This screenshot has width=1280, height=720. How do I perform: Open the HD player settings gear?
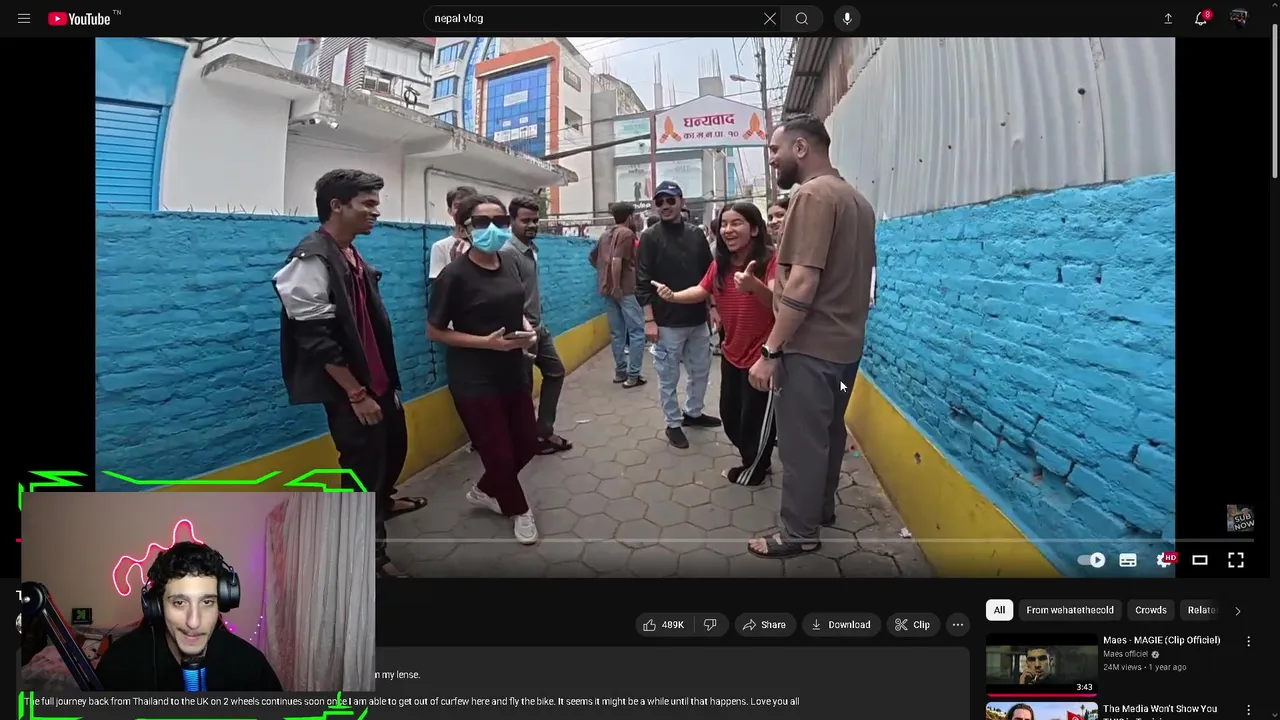pyautogui.click(x=1165, y=560)
